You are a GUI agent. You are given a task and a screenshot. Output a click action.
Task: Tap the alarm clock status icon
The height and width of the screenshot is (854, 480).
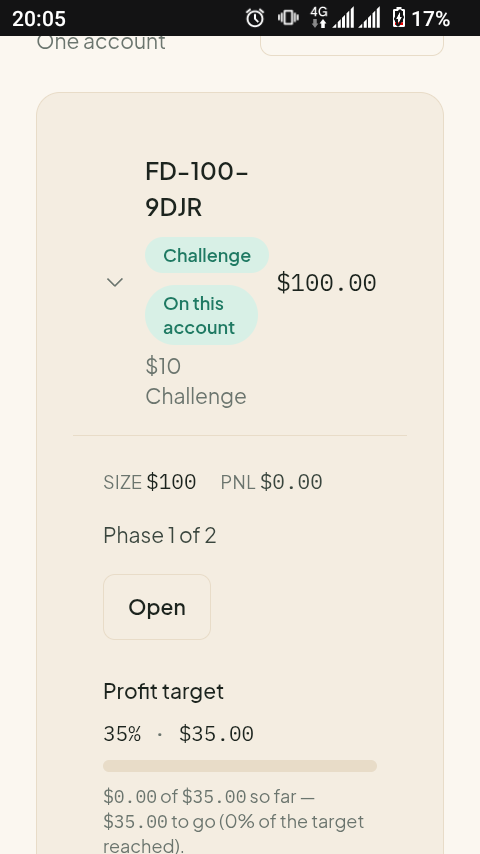click(x=254, y=18)
